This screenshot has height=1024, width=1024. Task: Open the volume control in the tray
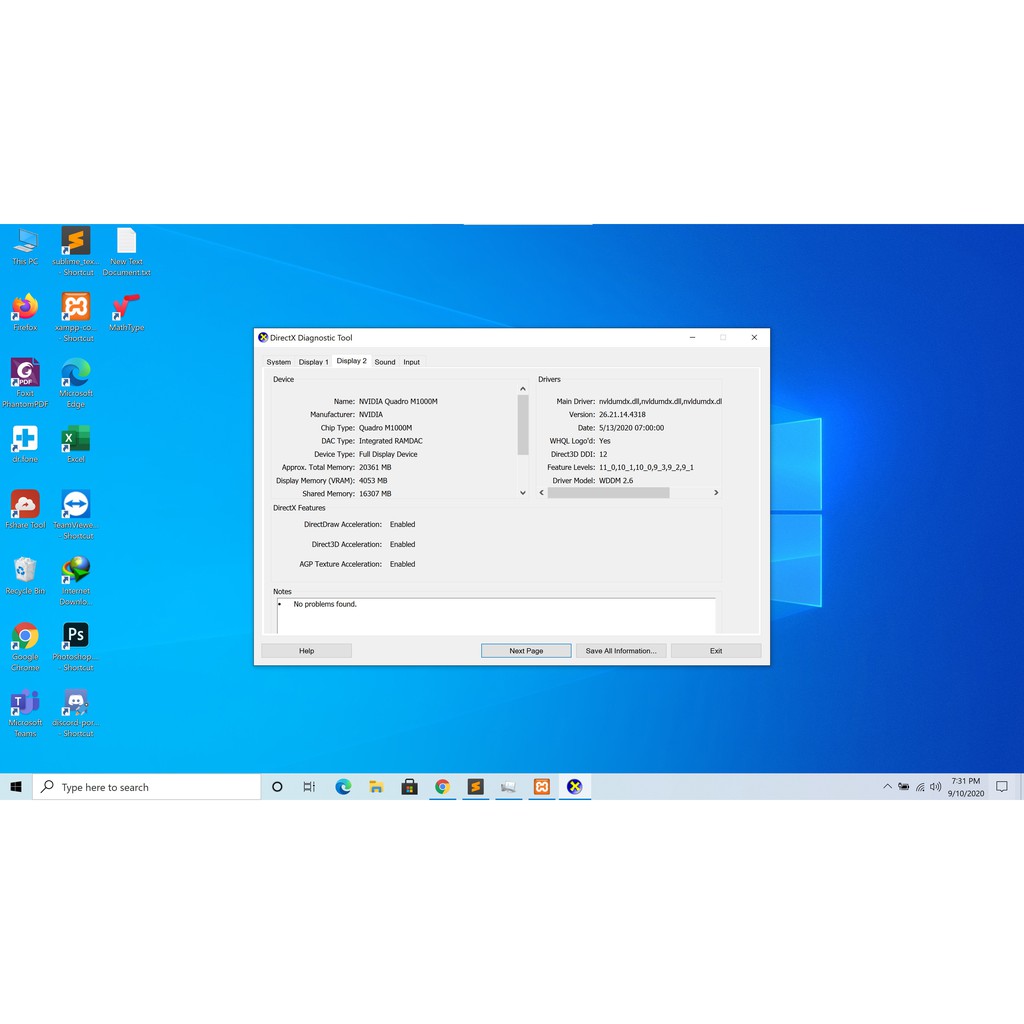tap(933, 787)
